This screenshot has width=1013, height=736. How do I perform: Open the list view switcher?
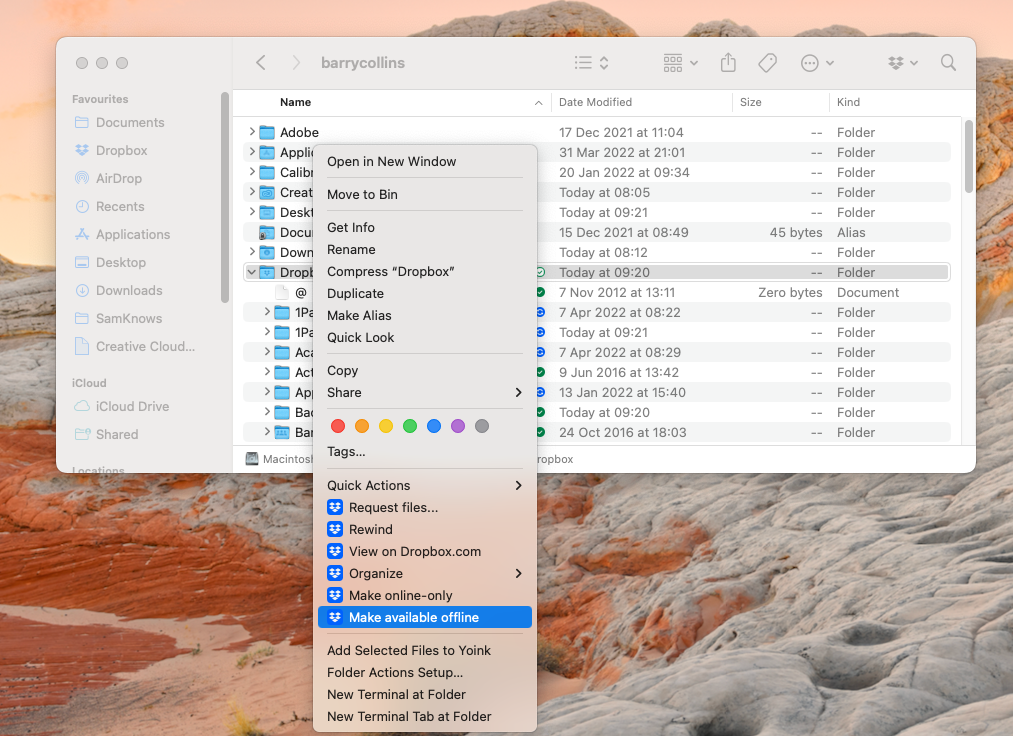coord(592,63)
